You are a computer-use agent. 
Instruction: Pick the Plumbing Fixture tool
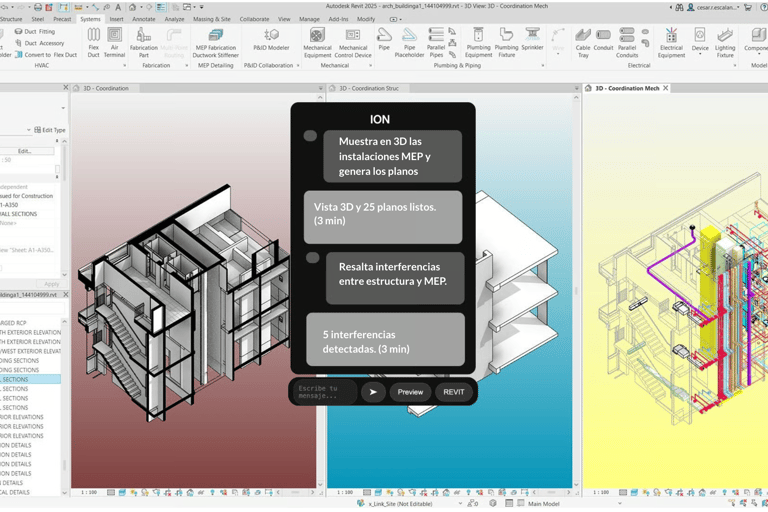[506, 43]
